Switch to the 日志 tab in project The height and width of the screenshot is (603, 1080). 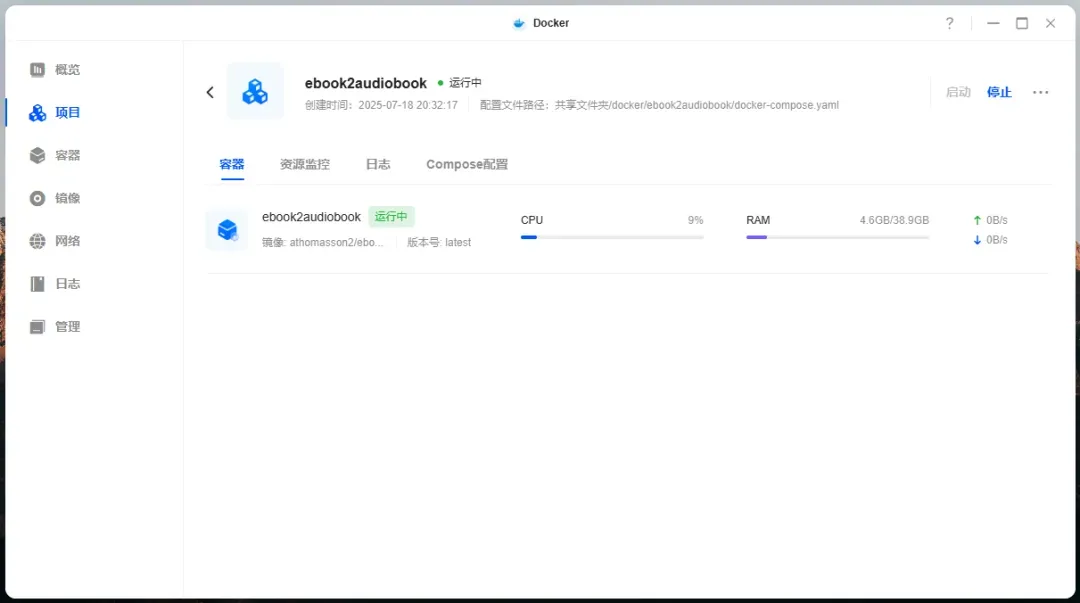click(x=378, y=164)
